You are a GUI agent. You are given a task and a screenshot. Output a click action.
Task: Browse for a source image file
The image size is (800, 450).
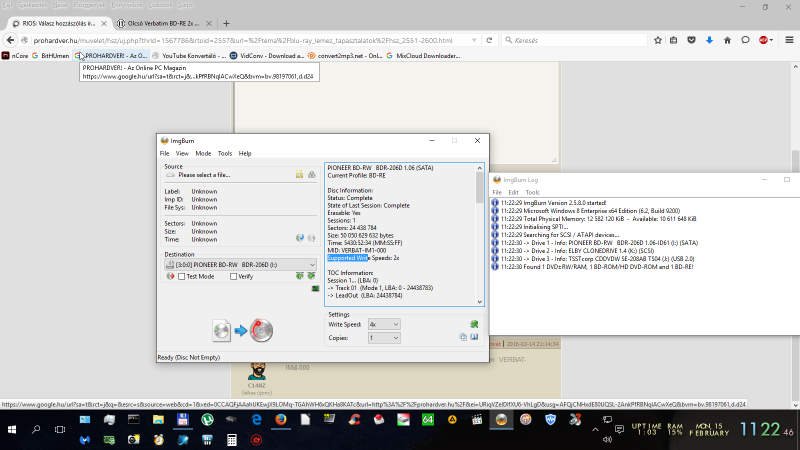[x=299, y=174]
